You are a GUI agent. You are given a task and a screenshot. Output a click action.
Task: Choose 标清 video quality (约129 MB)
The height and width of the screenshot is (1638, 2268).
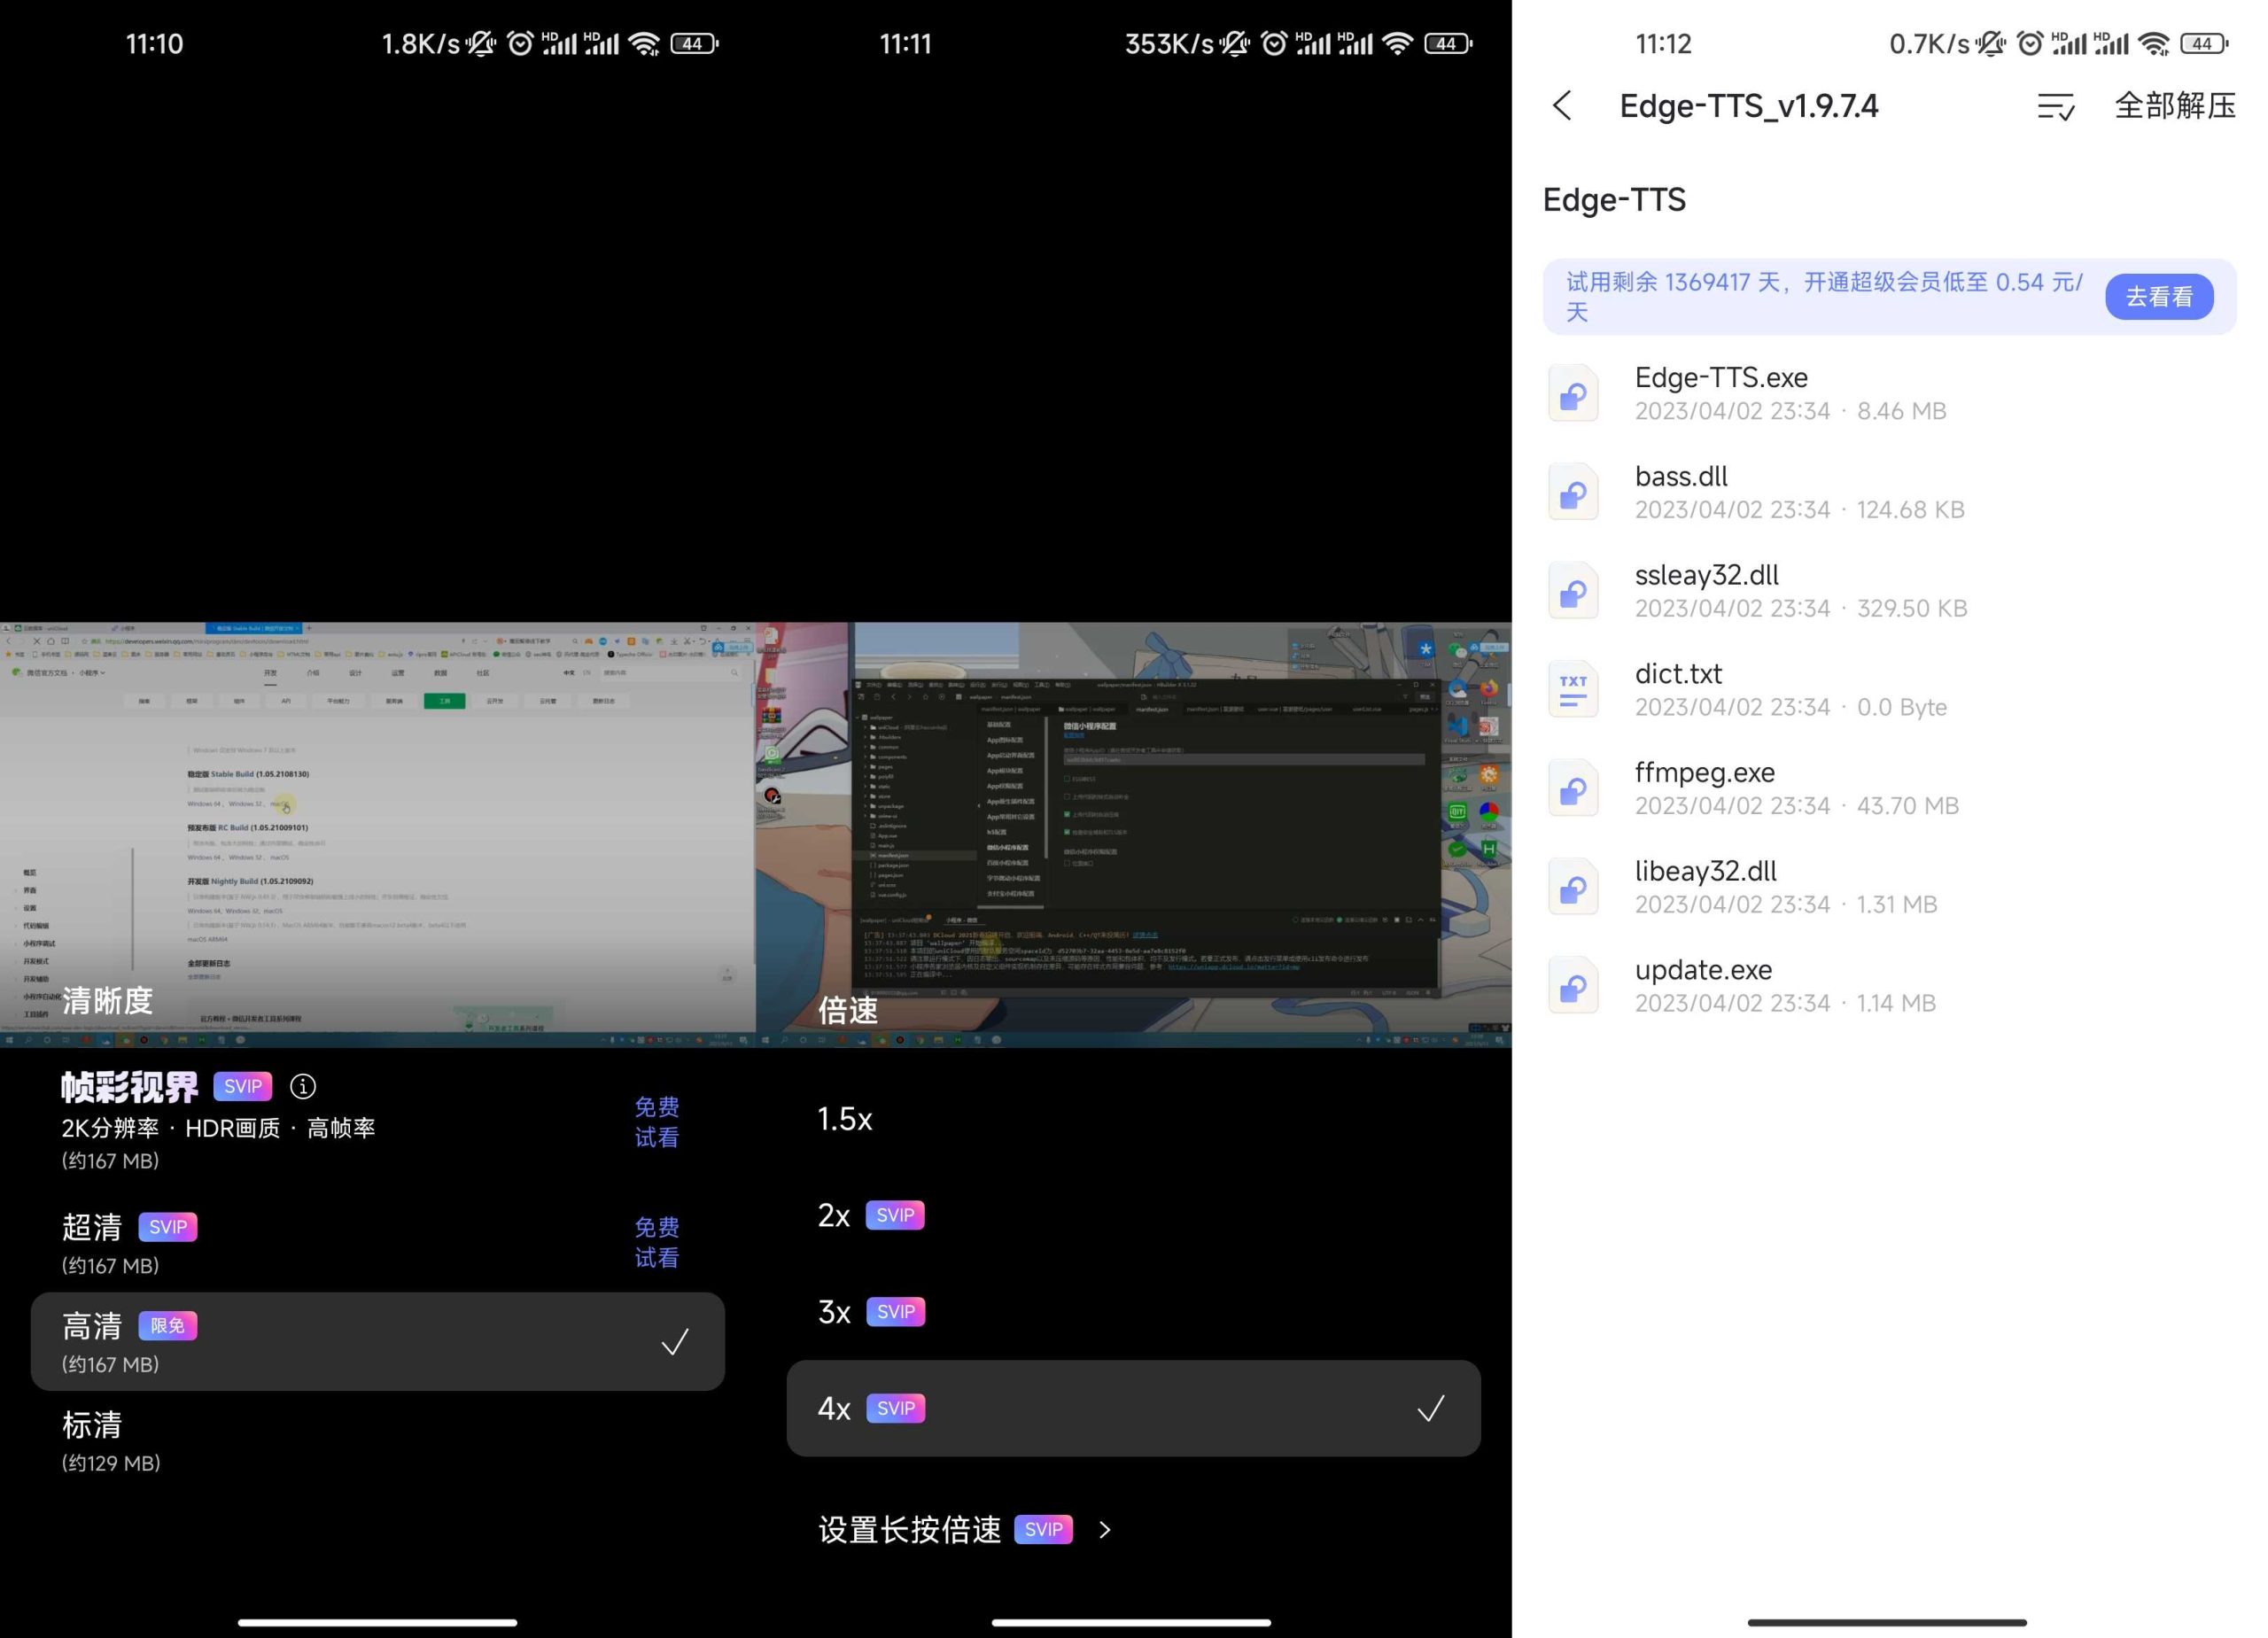click(378, 1441)
